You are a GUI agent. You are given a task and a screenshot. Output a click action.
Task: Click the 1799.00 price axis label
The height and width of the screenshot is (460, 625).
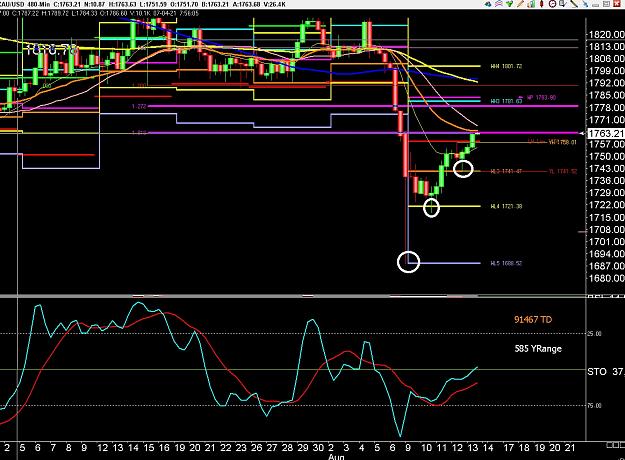606,71
